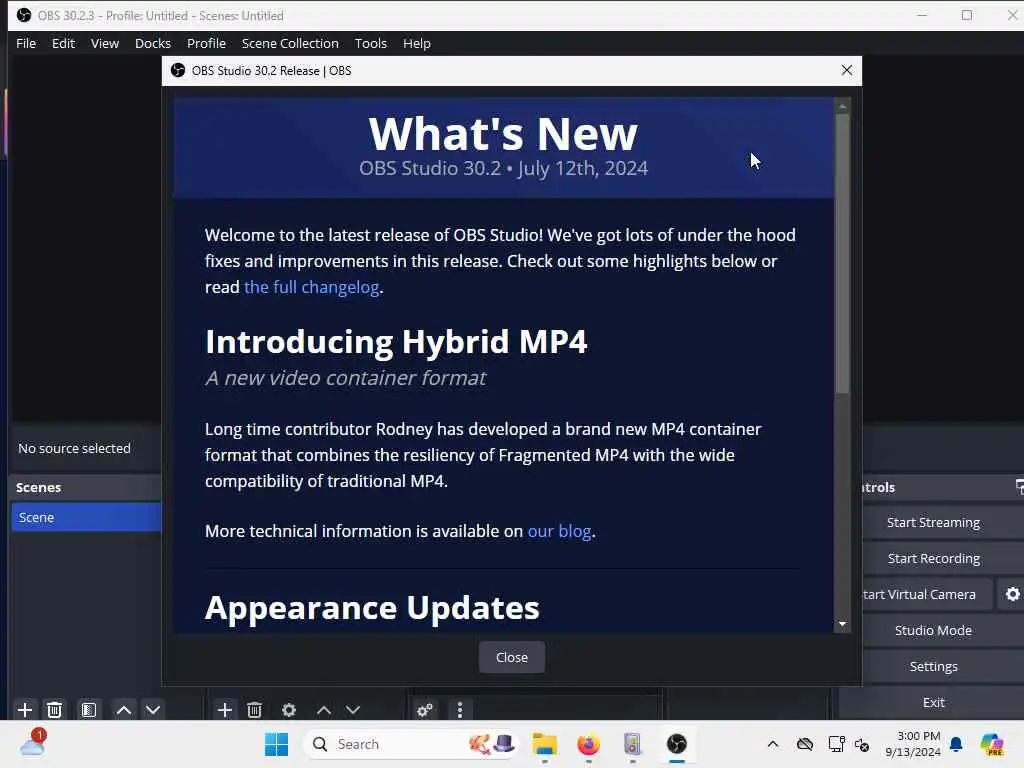Move scene up with arrow icon
Image resolution: width=1024 pixels, height=768 pixels.
pyautogui.click(x=123, y=709)
